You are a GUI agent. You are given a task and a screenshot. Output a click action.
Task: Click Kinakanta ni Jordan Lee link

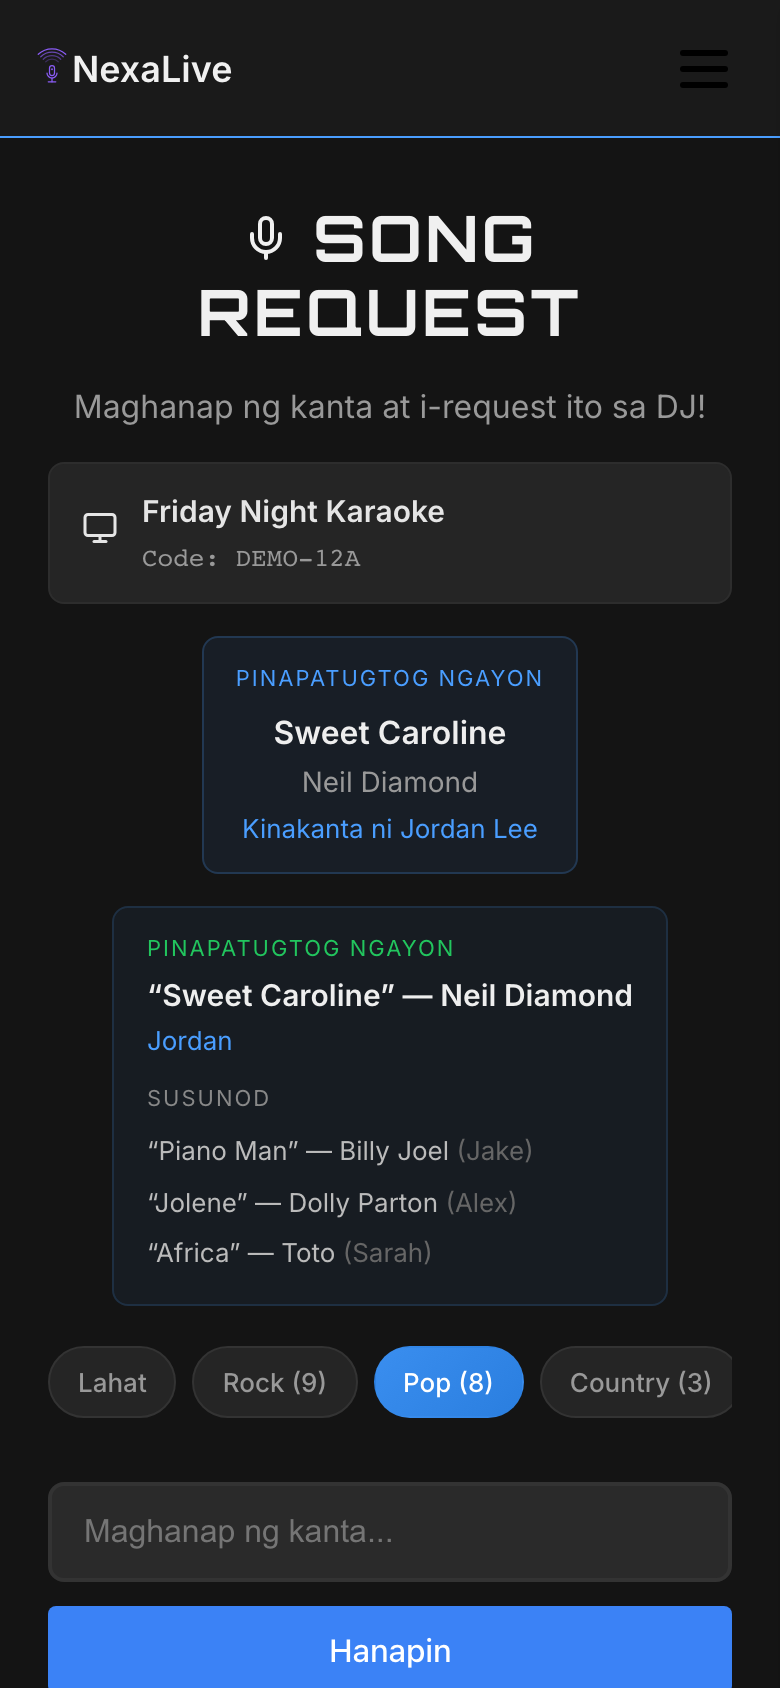[390, 829]
